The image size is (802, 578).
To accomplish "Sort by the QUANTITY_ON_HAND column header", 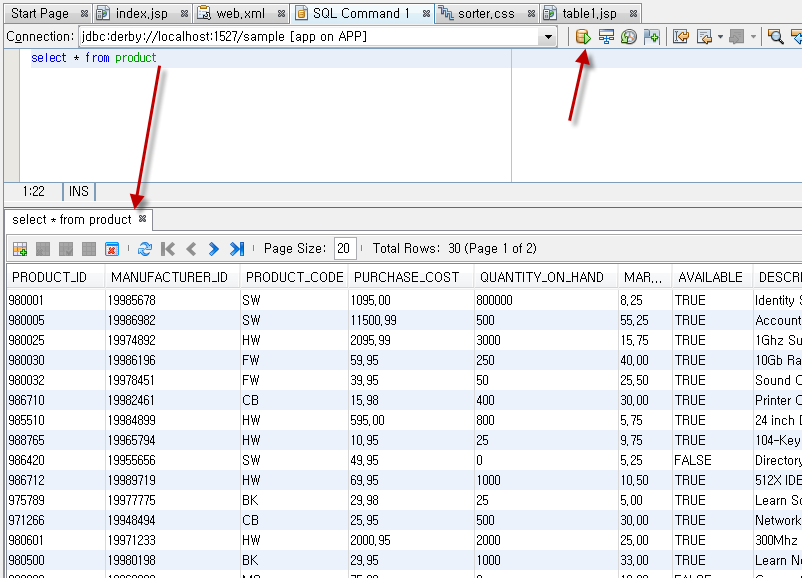I will coord(546,277).
